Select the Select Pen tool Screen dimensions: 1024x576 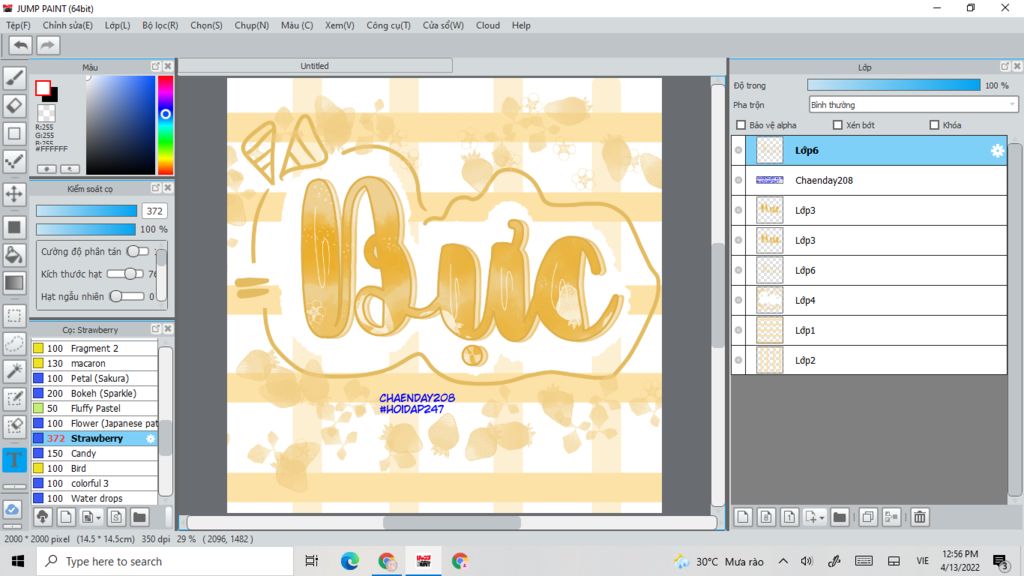[14, 399]
